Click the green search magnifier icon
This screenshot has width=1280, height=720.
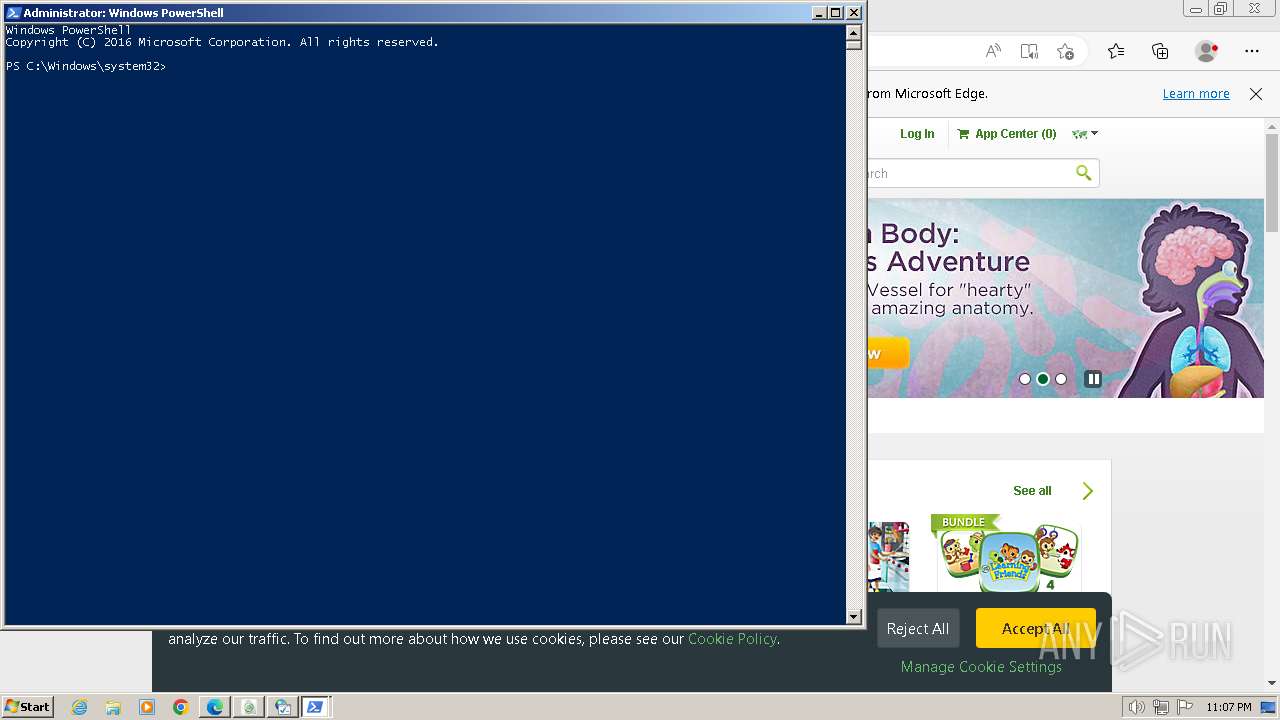1083,173
